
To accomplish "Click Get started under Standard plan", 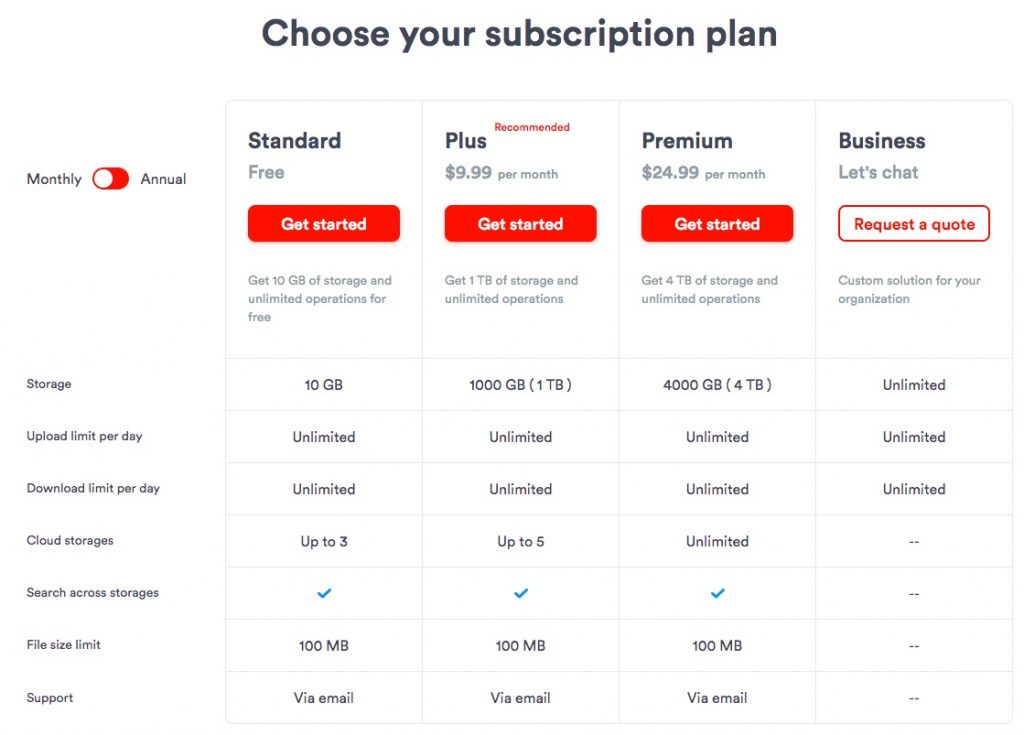I will pyautogui.click(x=324, y=223).
